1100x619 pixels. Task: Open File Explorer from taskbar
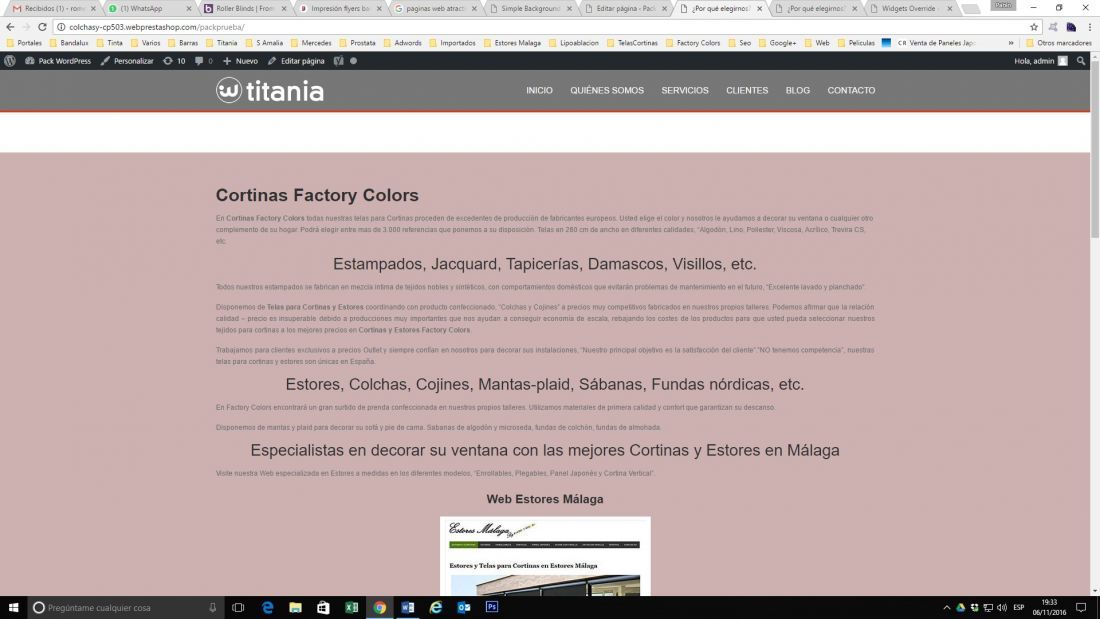(x=295, y=608)
